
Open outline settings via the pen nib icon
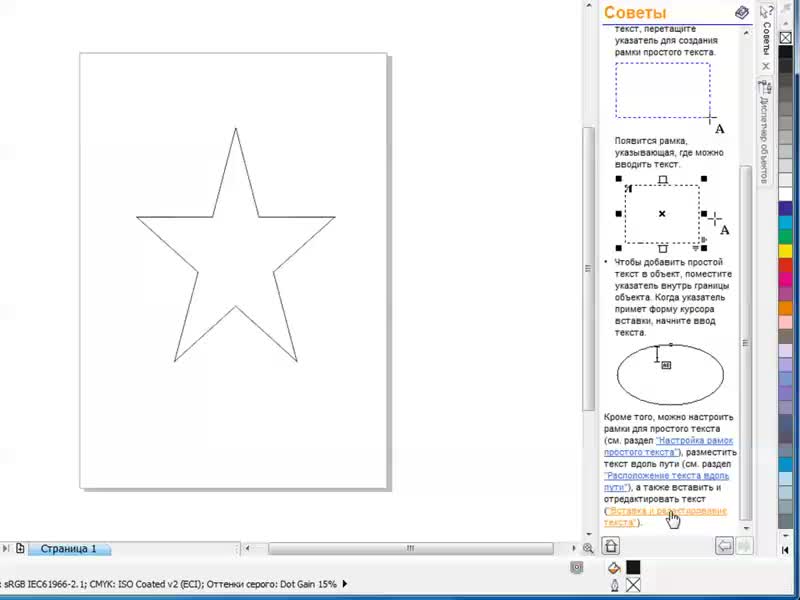click(x=614, y=585)
